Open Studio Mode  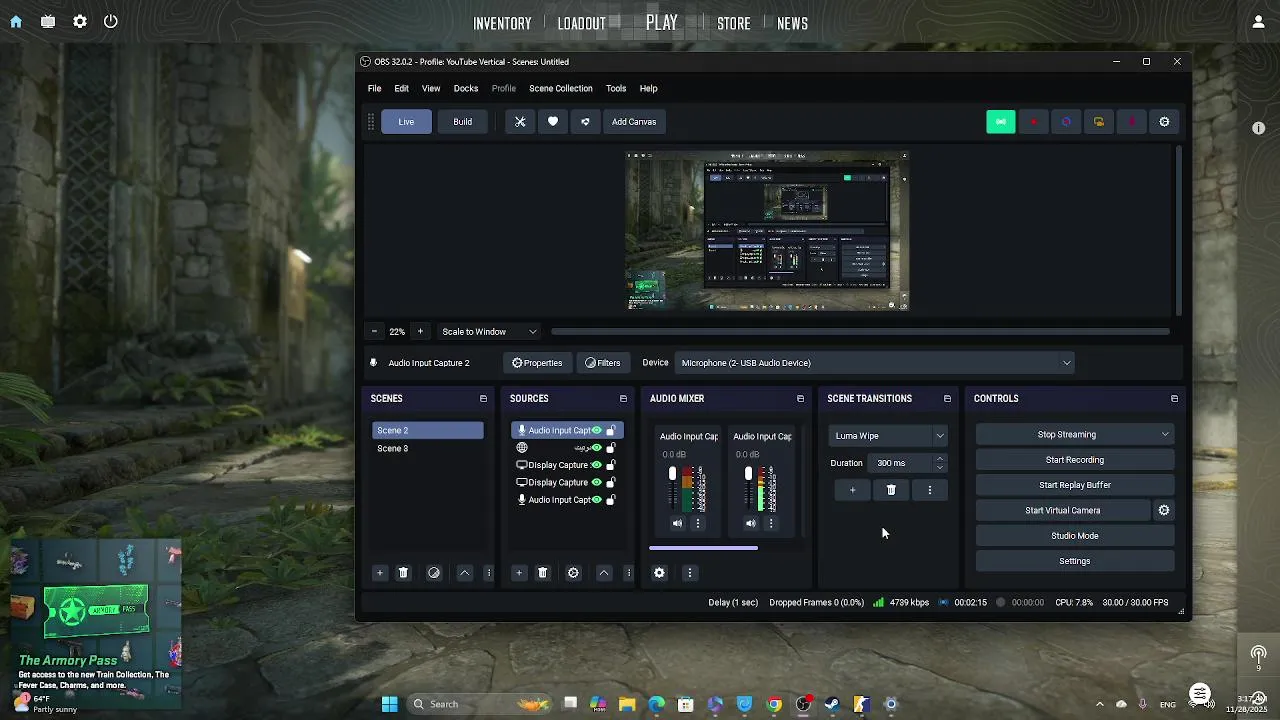pos(1075,536)
